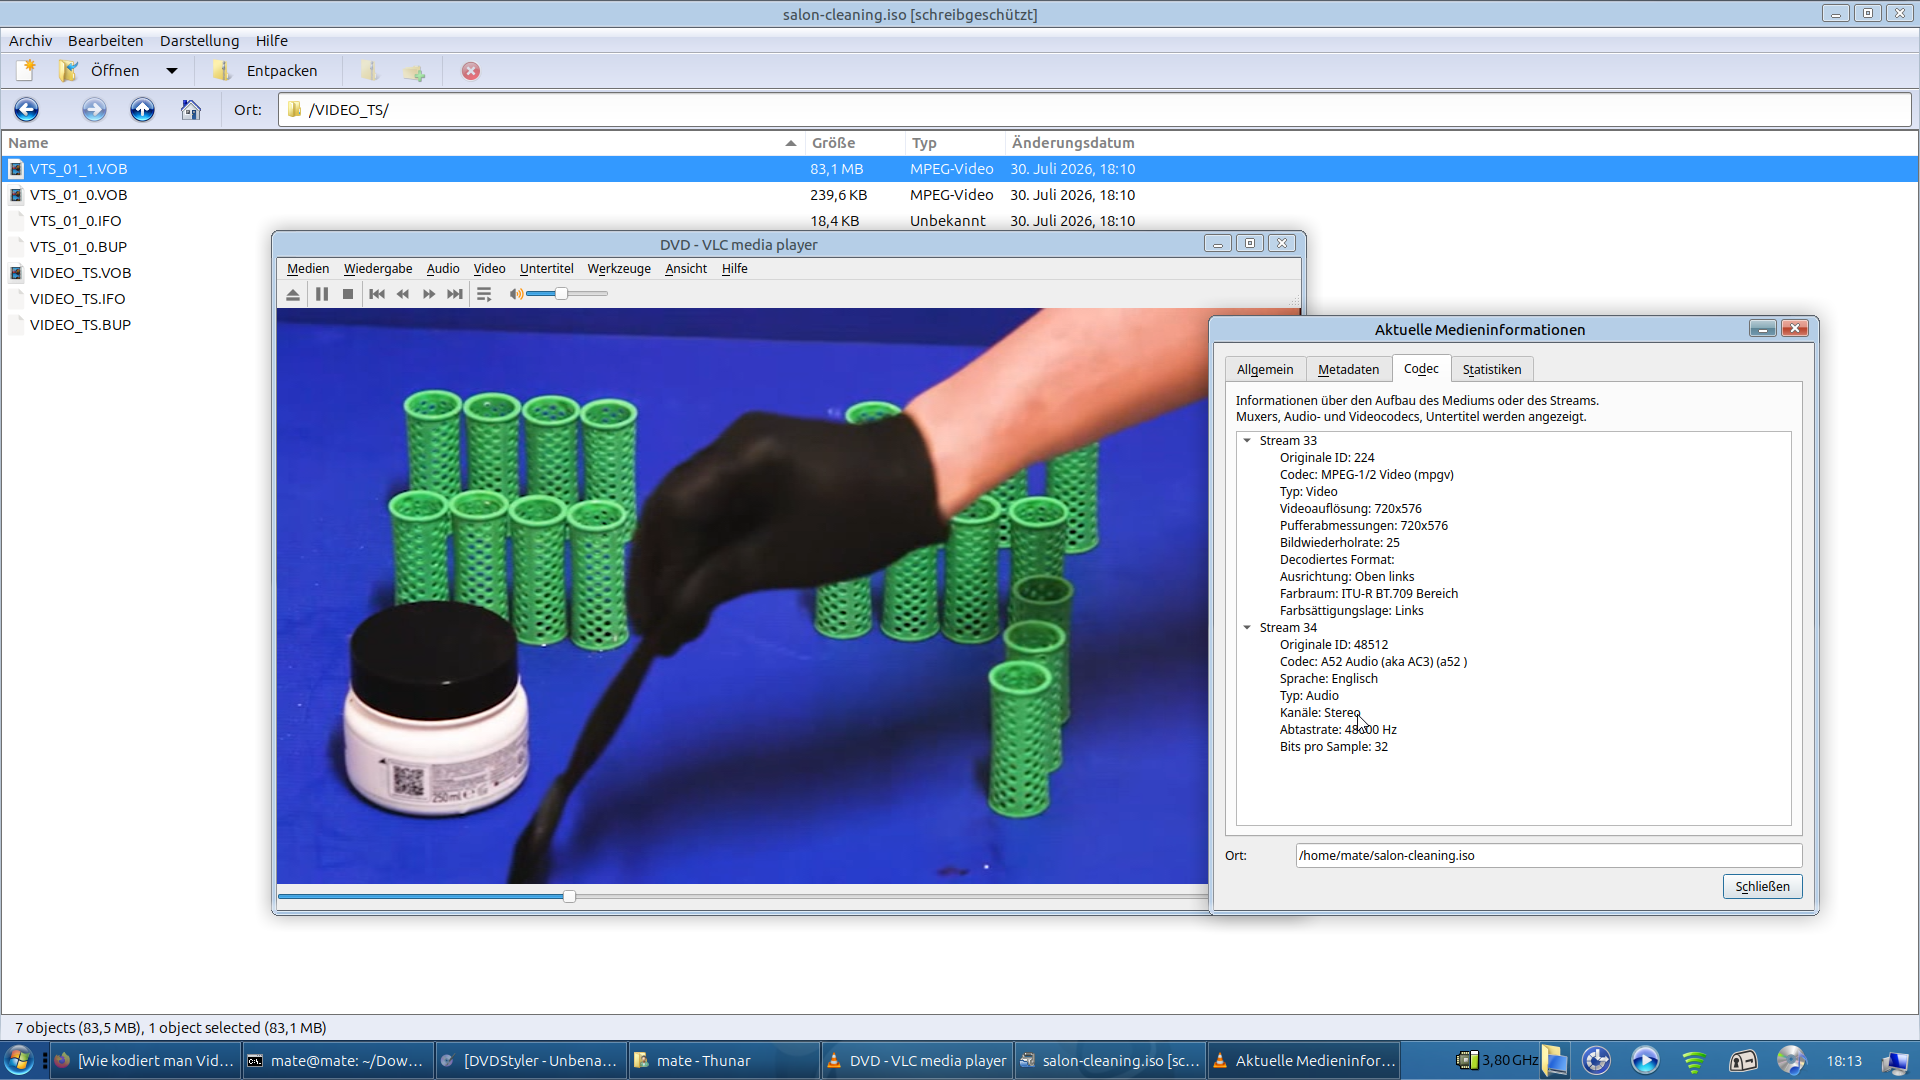Collapse the Stream 34 tree node

[x=1247, y=628]
